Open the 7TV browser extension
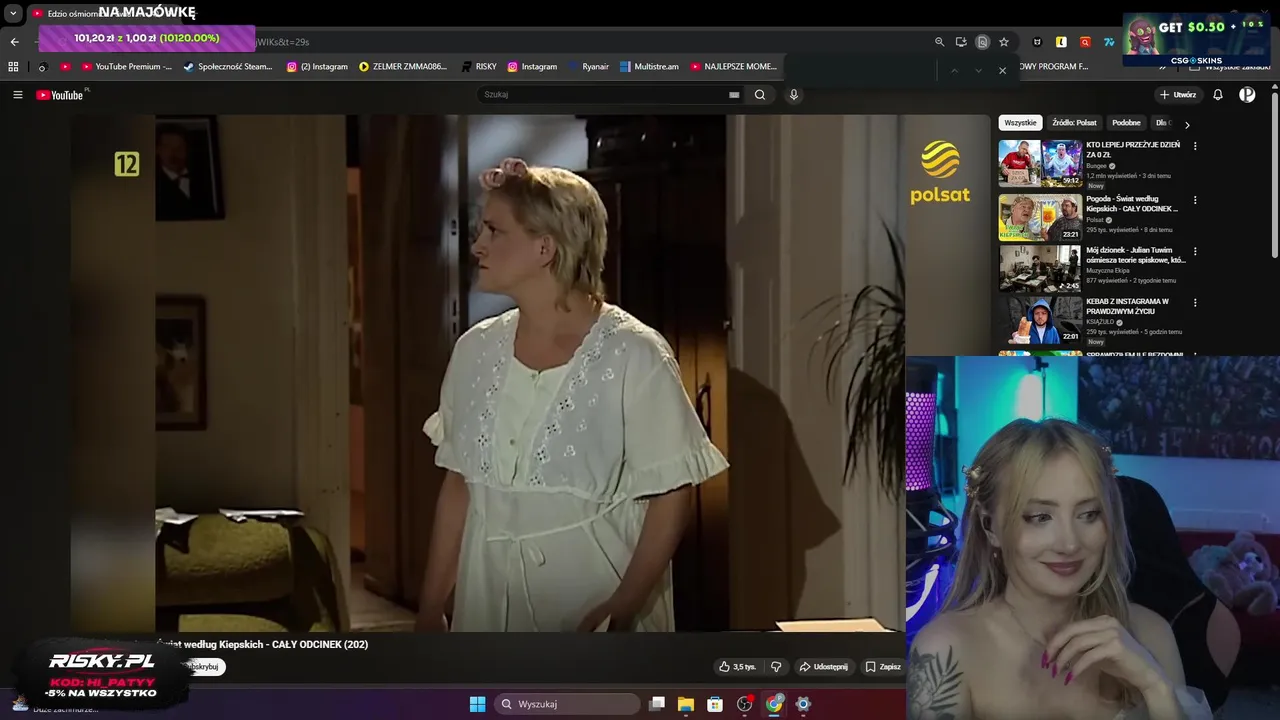1280x720 pixels. [x=1109, y=42]
